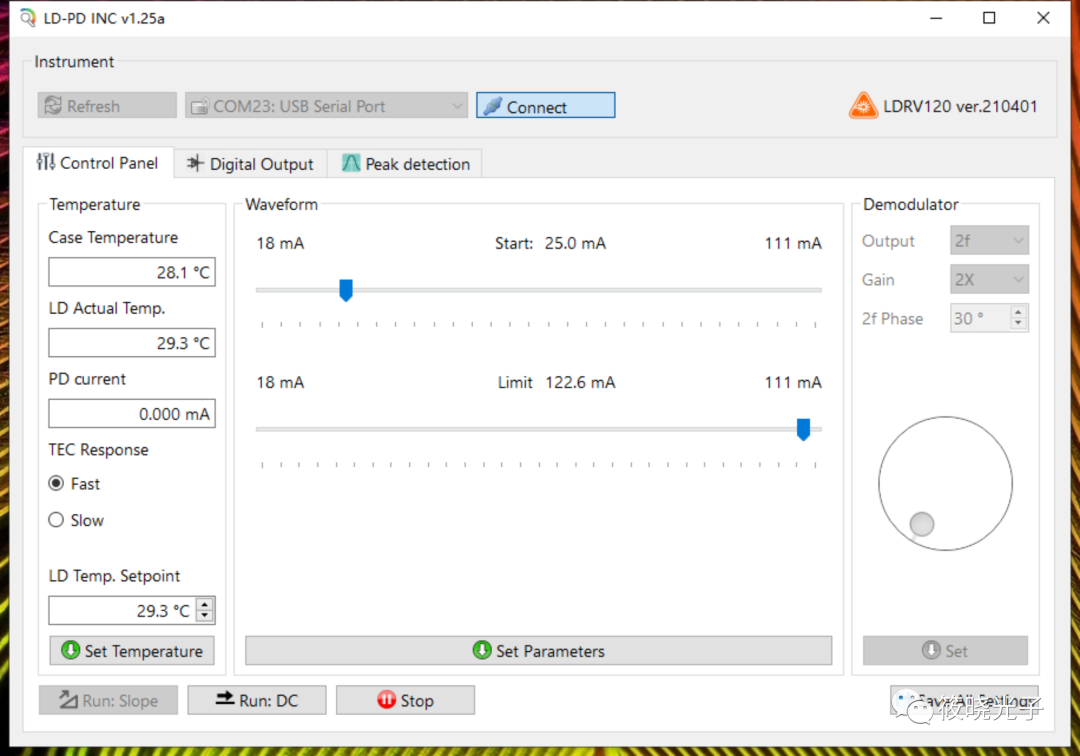Click the Run: Slope button

coord(108,701)
